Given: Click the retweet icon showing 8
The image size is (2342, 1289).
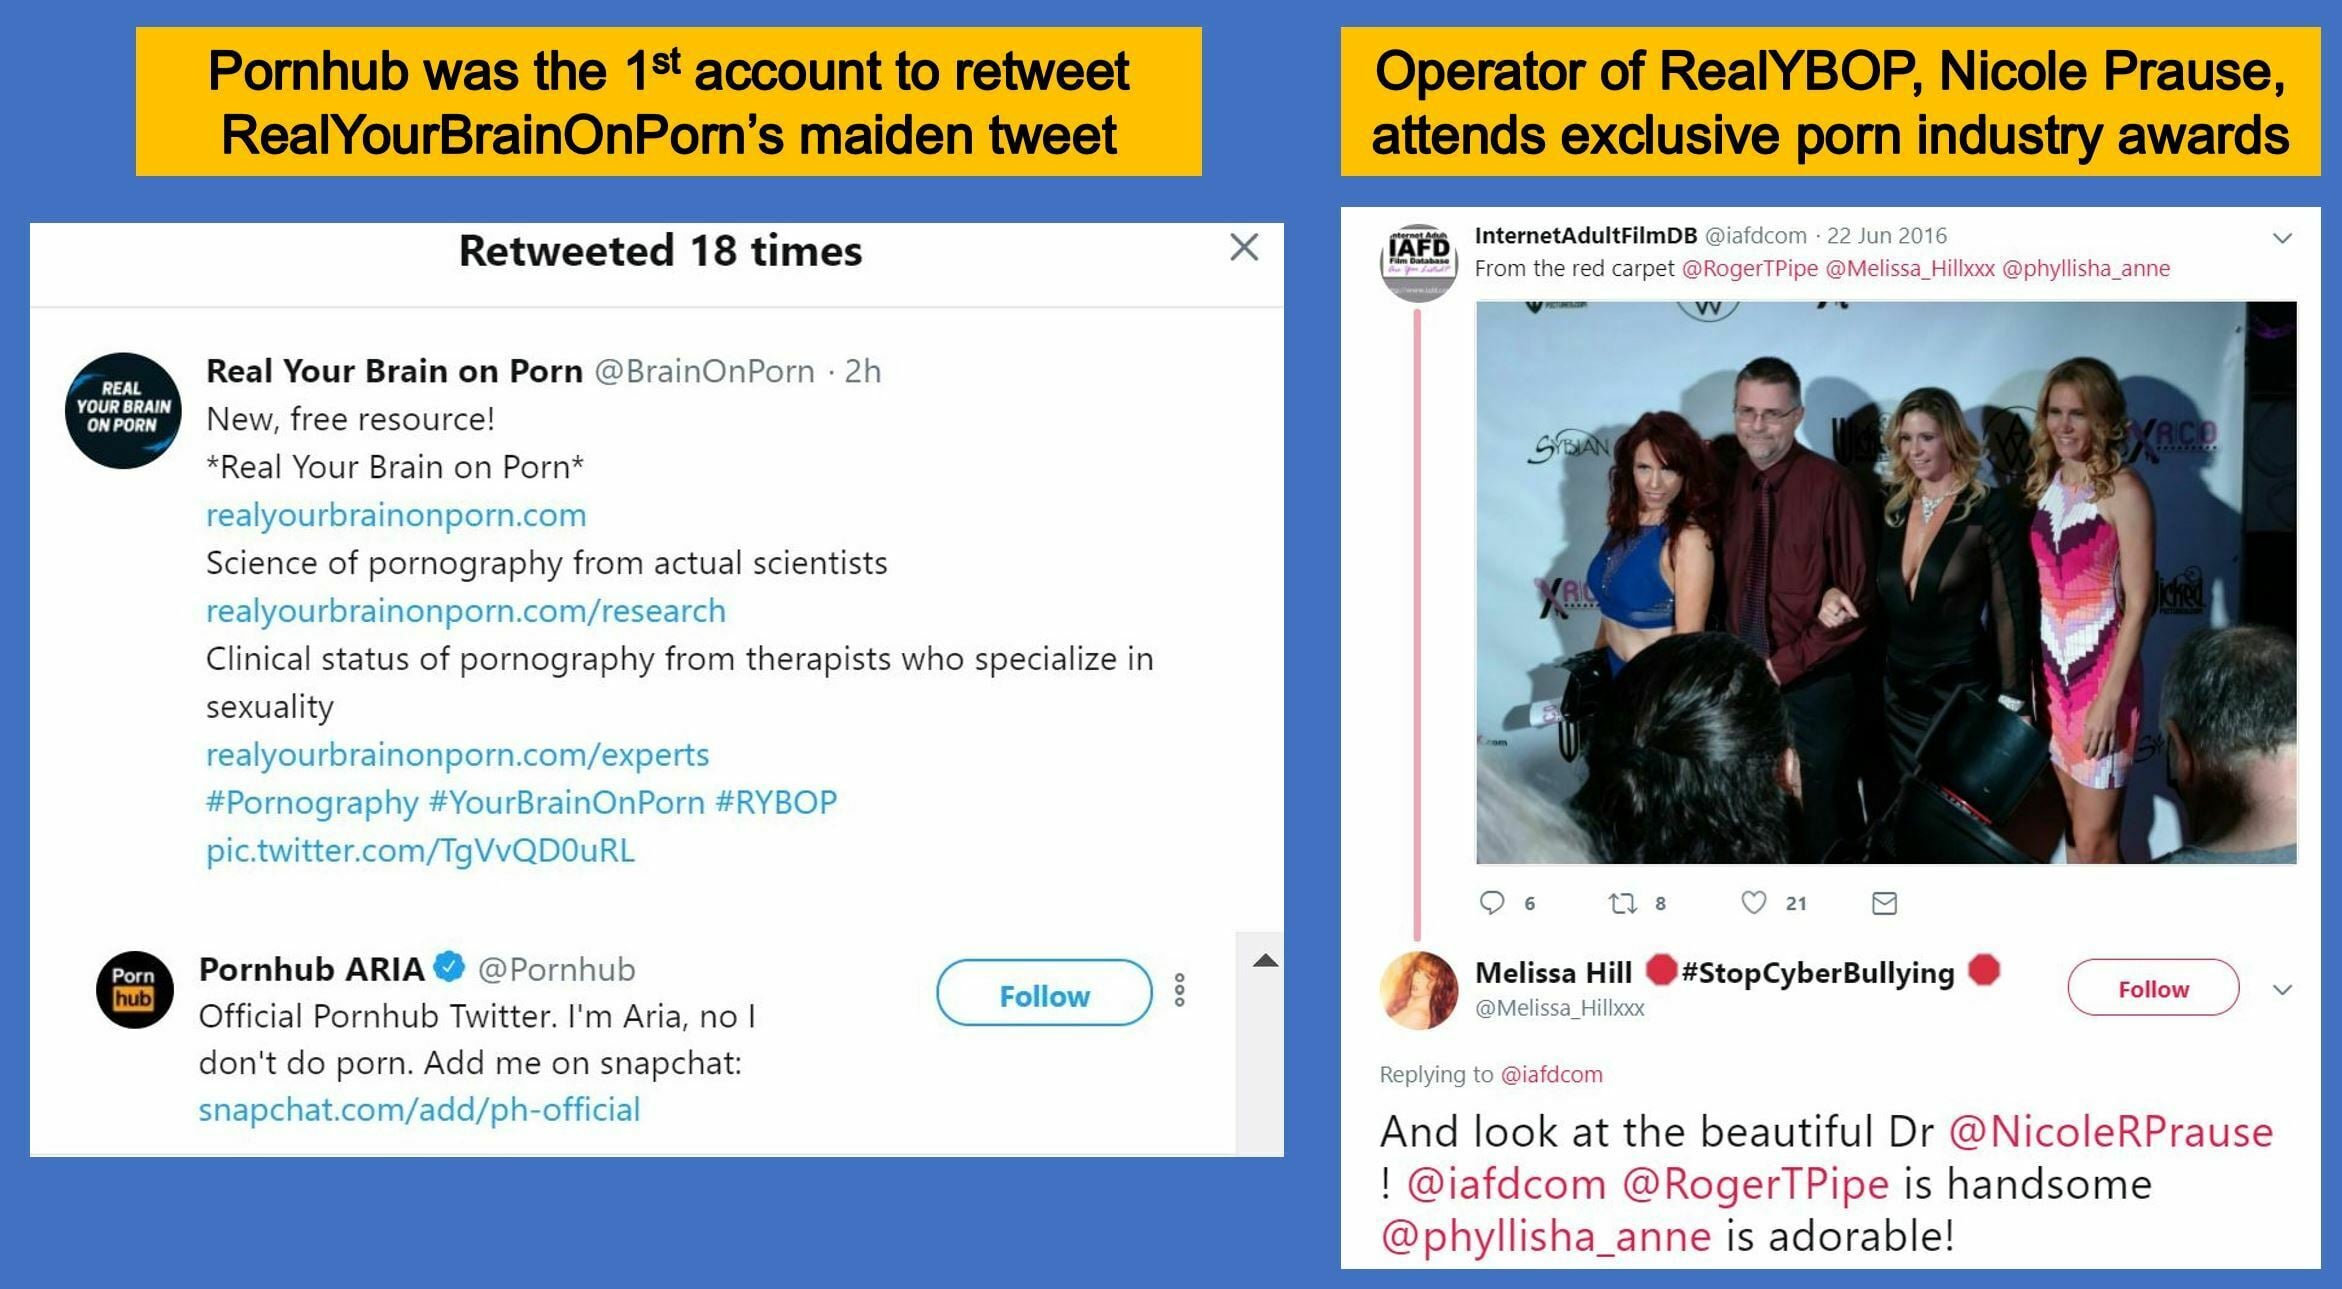Looking at the screenshot, I should (1622, 904).
